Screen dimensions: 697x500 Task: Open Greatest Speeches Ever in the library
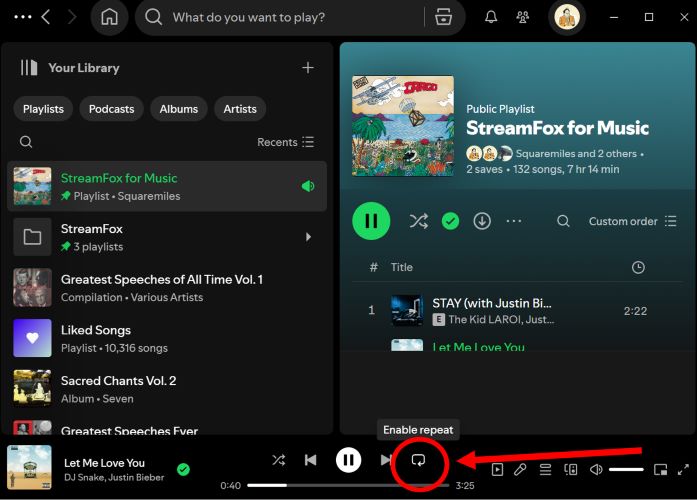click(167, 428)
